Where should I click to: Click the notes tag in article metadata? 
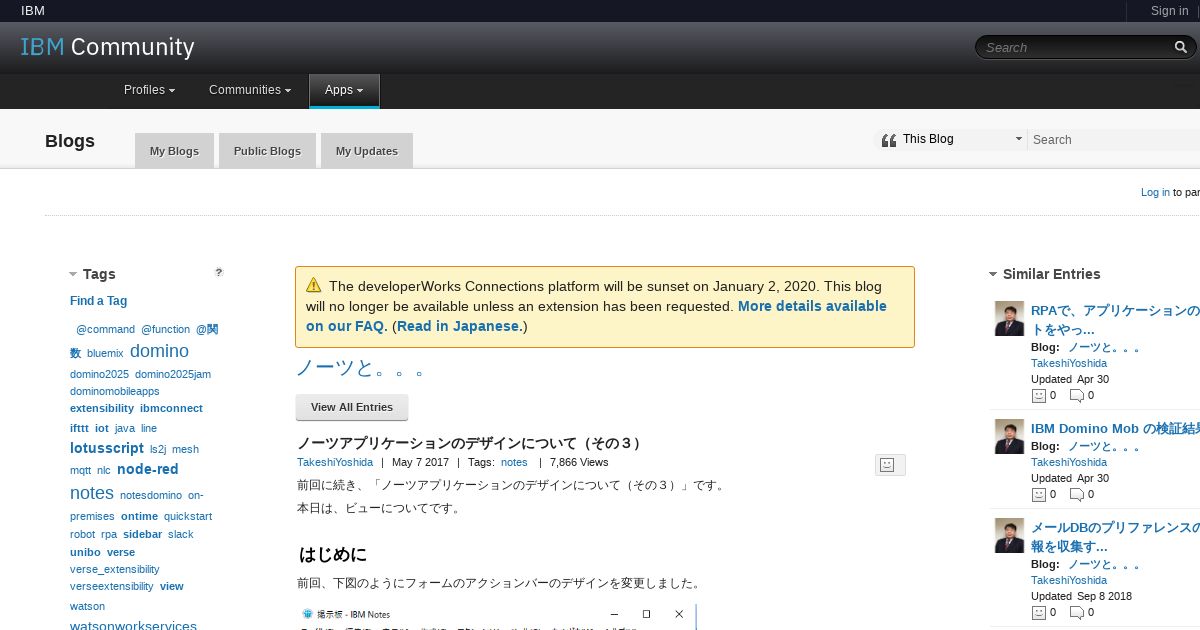tap(514, 462)
